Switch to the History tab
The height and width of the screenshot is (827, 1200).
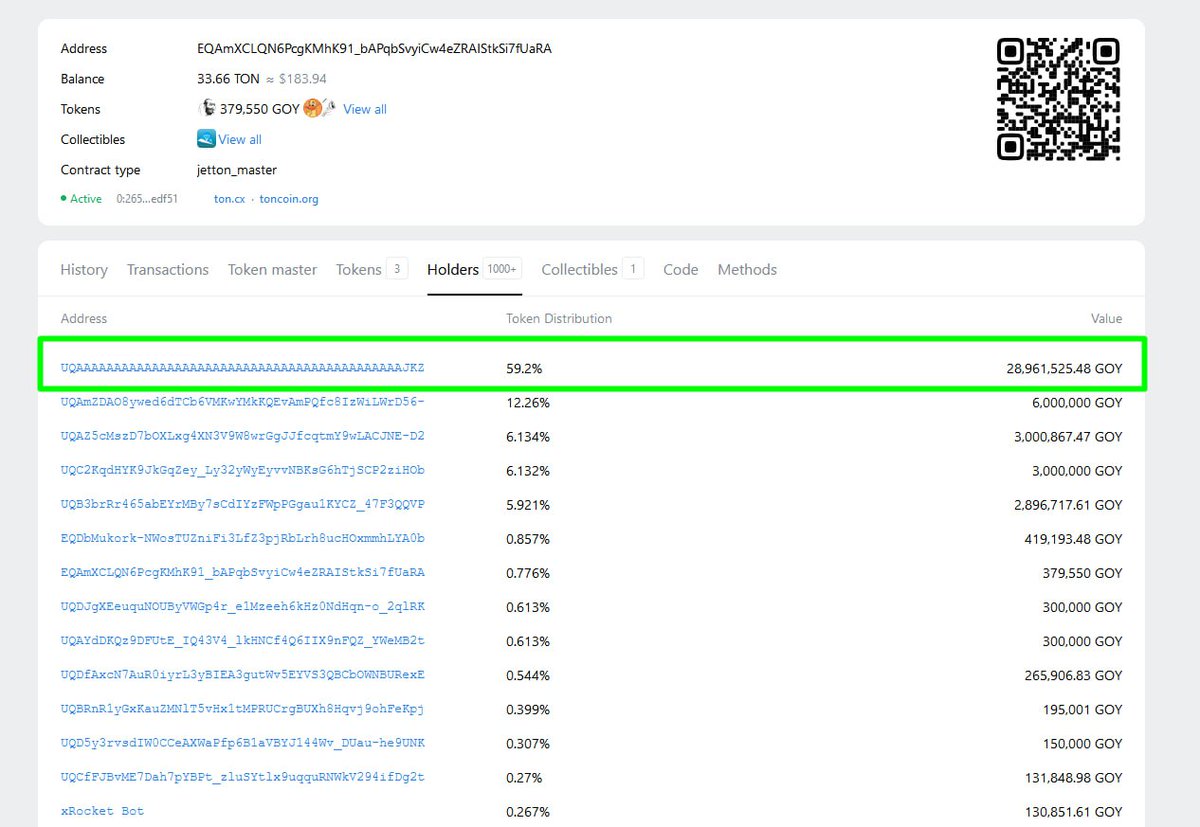click(x=84, y=269)
